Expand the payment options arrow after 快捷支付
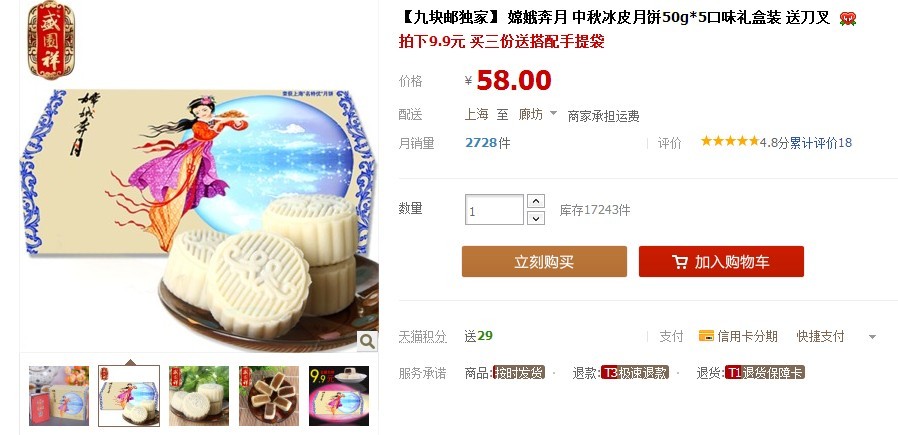This screenshot has height=435, width=898. point(872,337)
